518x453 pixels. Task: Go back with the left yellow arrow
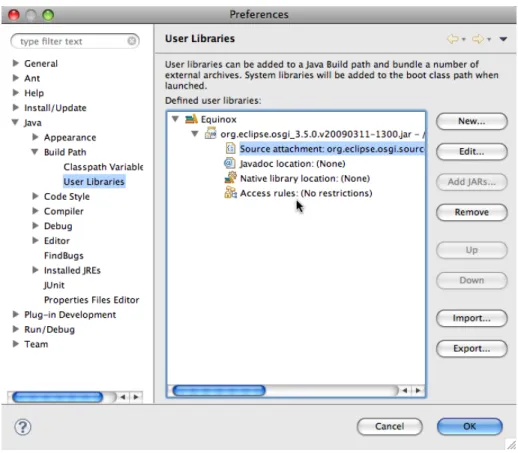coord(453,39)
